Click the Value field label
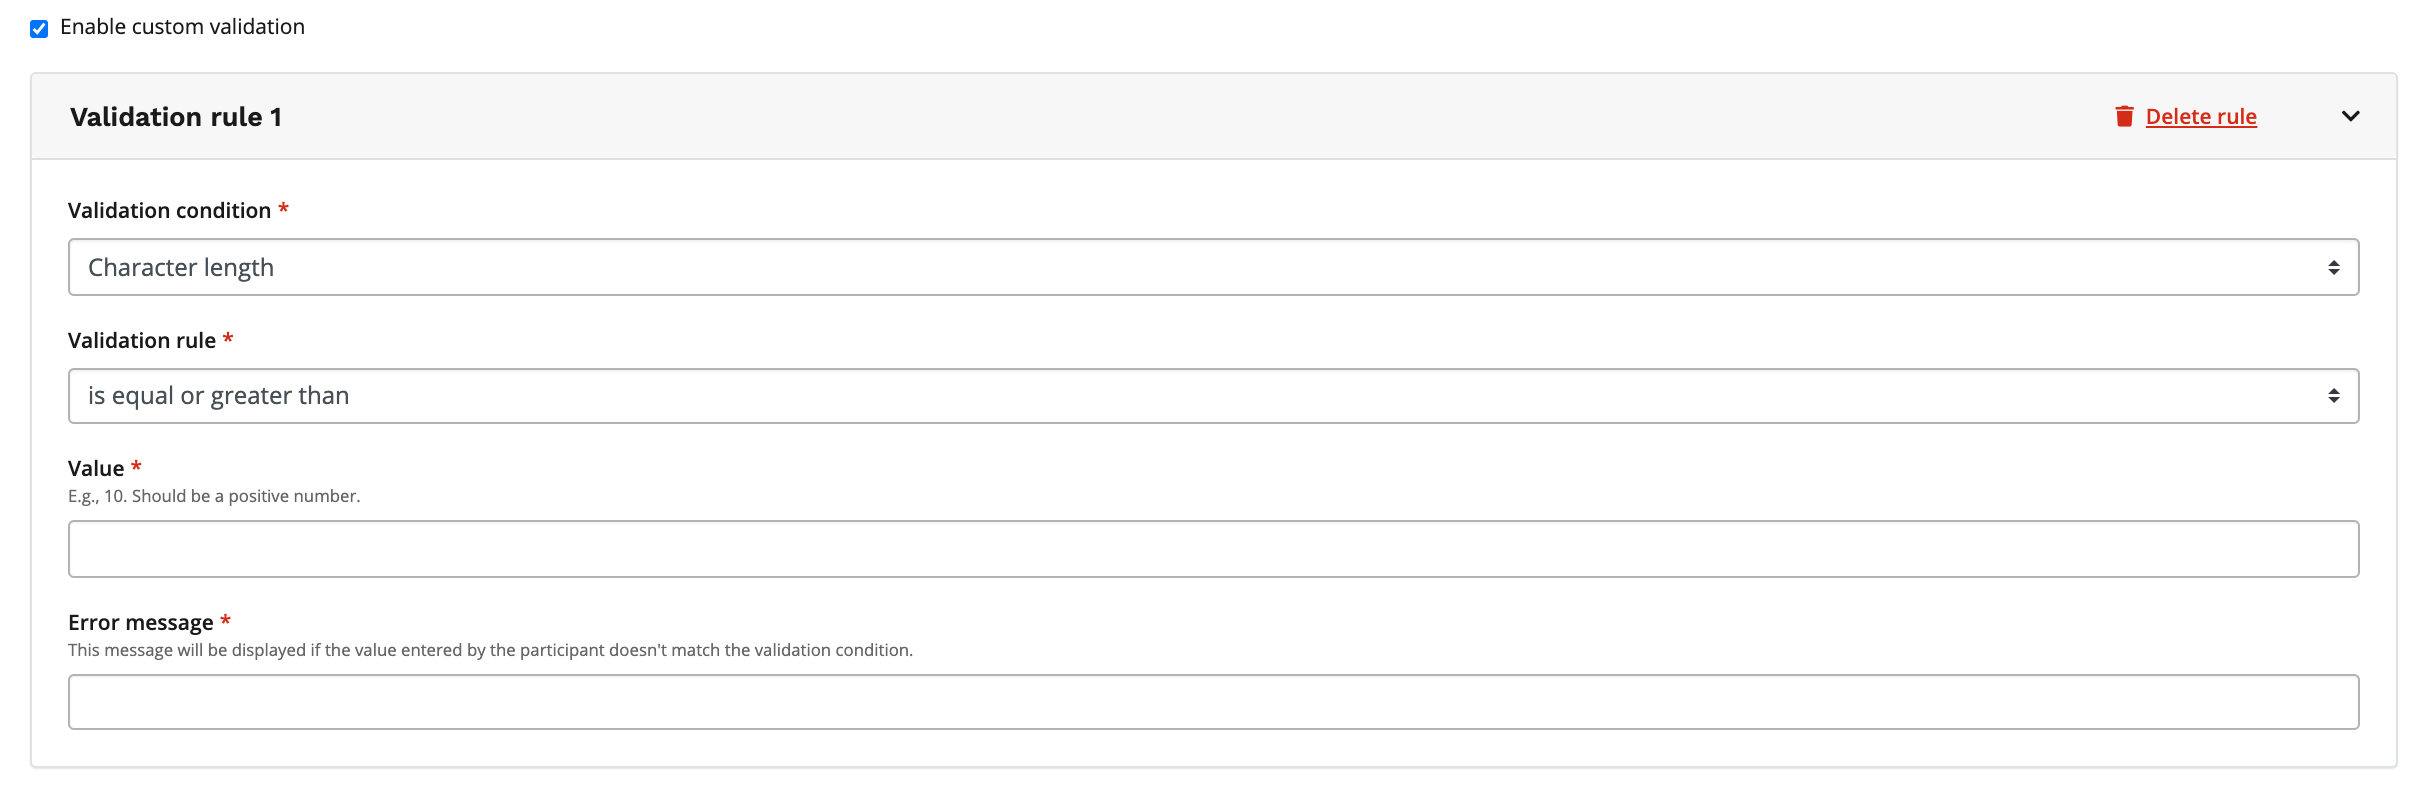Screen dimensions: 2428x786 (96, 469)
